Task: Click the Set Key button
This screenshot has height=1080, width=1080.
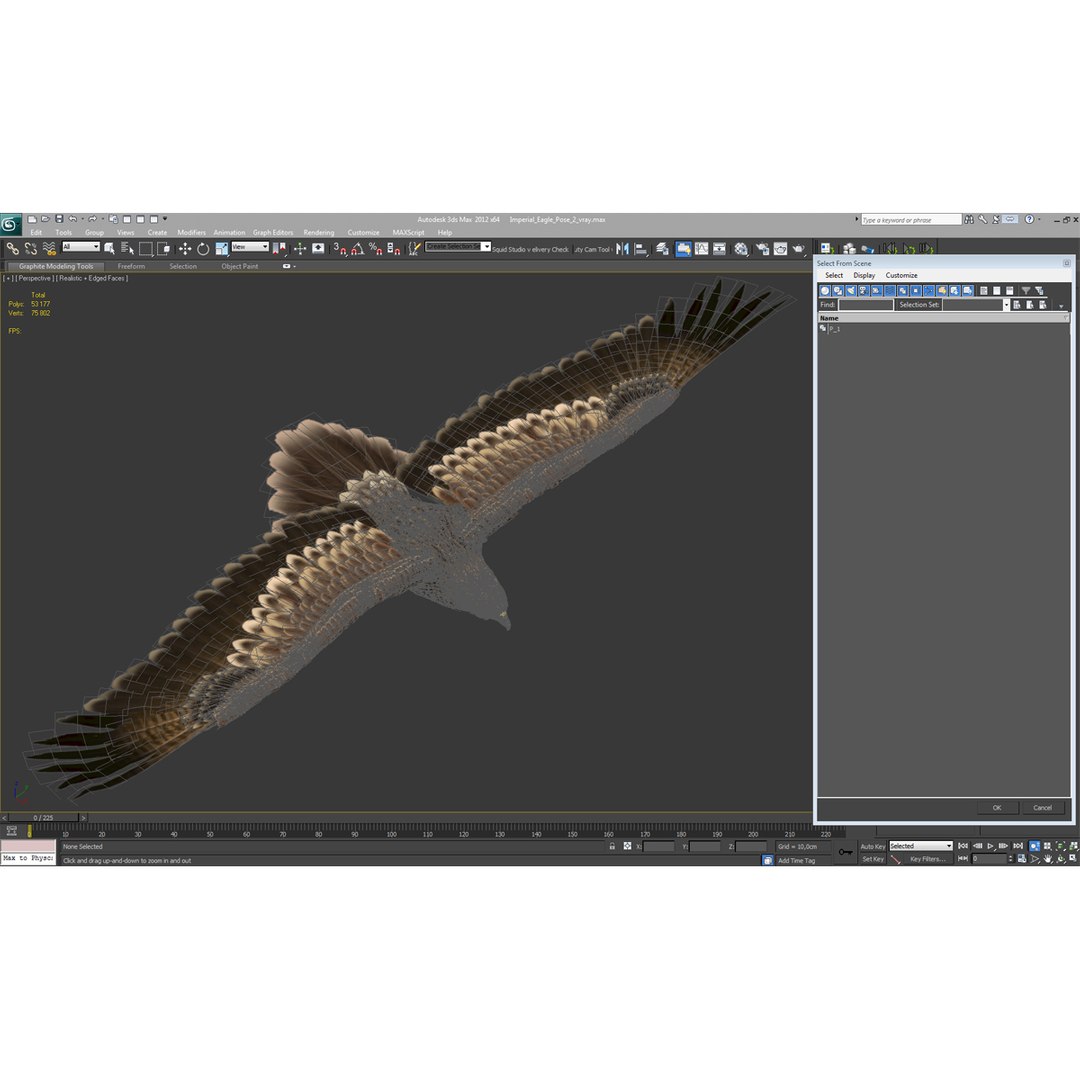Action: click(x=873, y=859)
